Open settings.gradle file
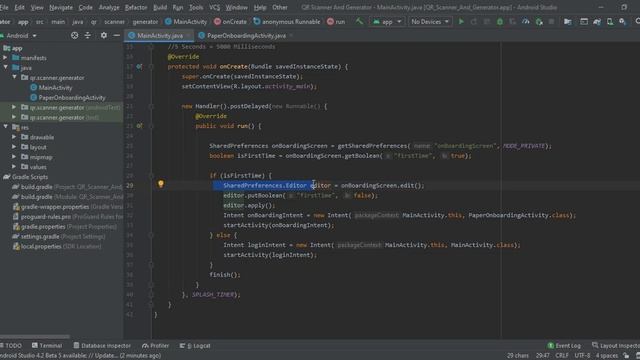Screen dimensions: 640x360 point(59,236)
